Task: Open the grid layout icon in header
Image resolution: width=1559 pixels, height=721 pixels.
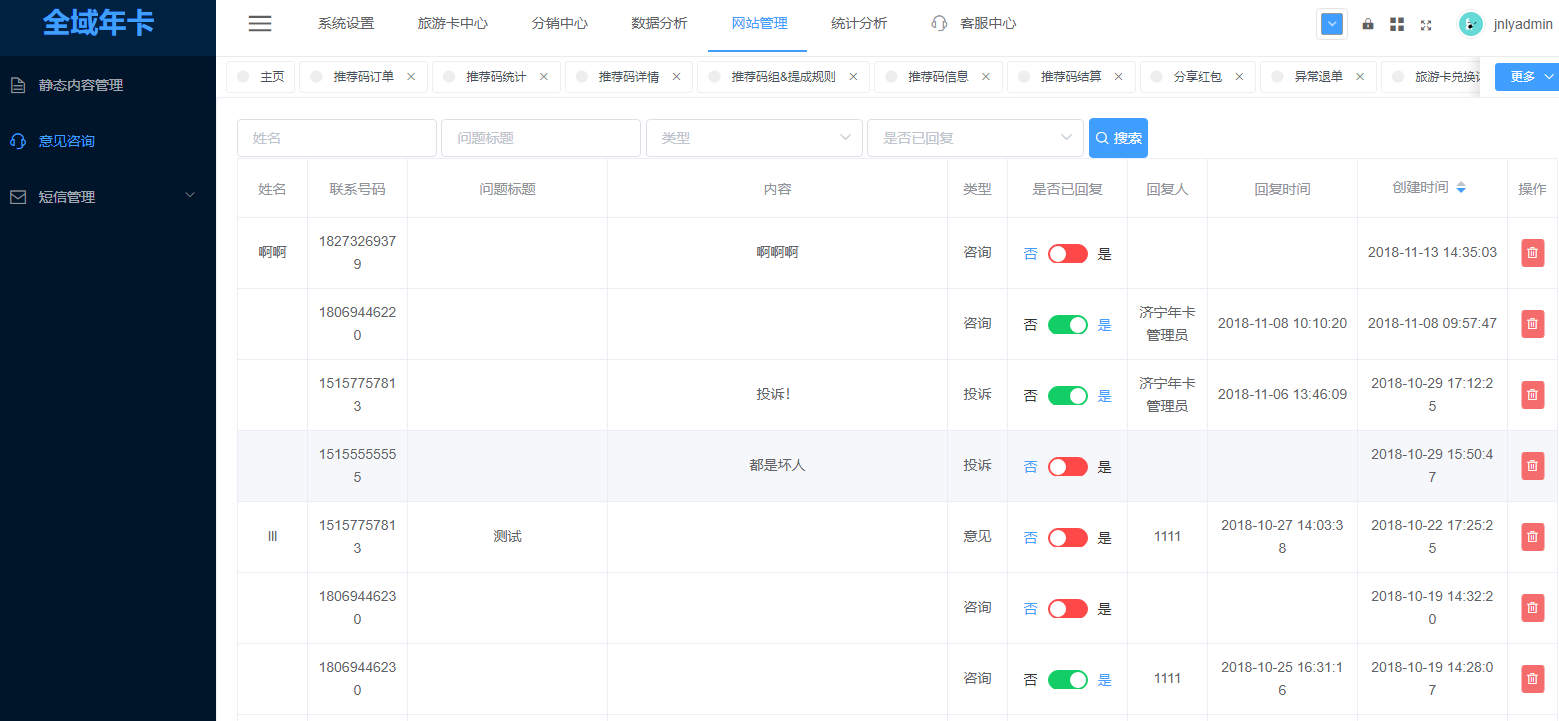Action: [x=1397, y=24]
